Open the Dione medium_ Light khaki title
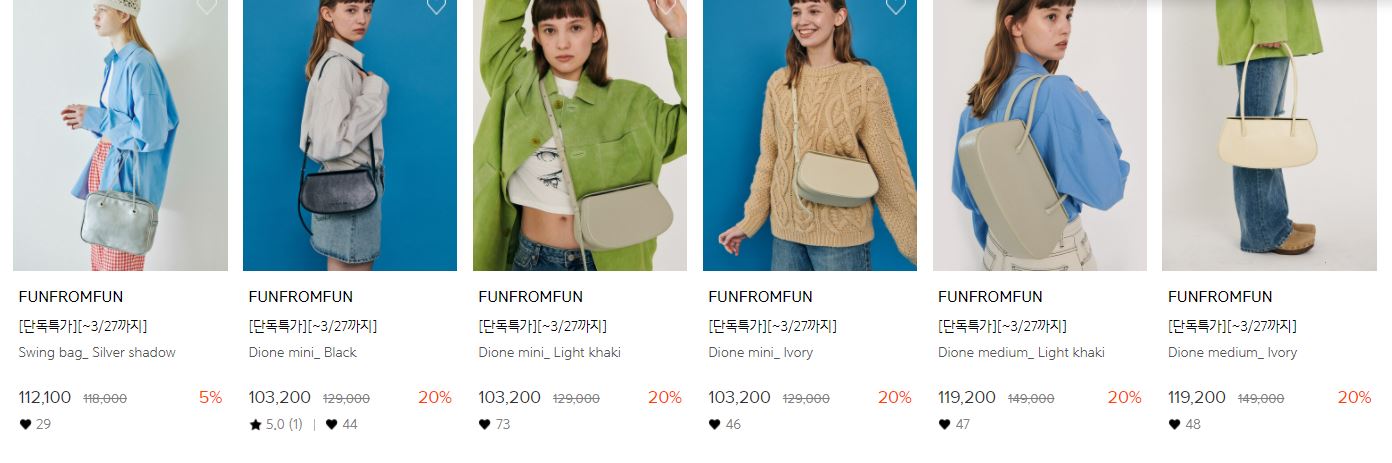This screenshot has width=1392, height=463. click(x=1021, y=352)
